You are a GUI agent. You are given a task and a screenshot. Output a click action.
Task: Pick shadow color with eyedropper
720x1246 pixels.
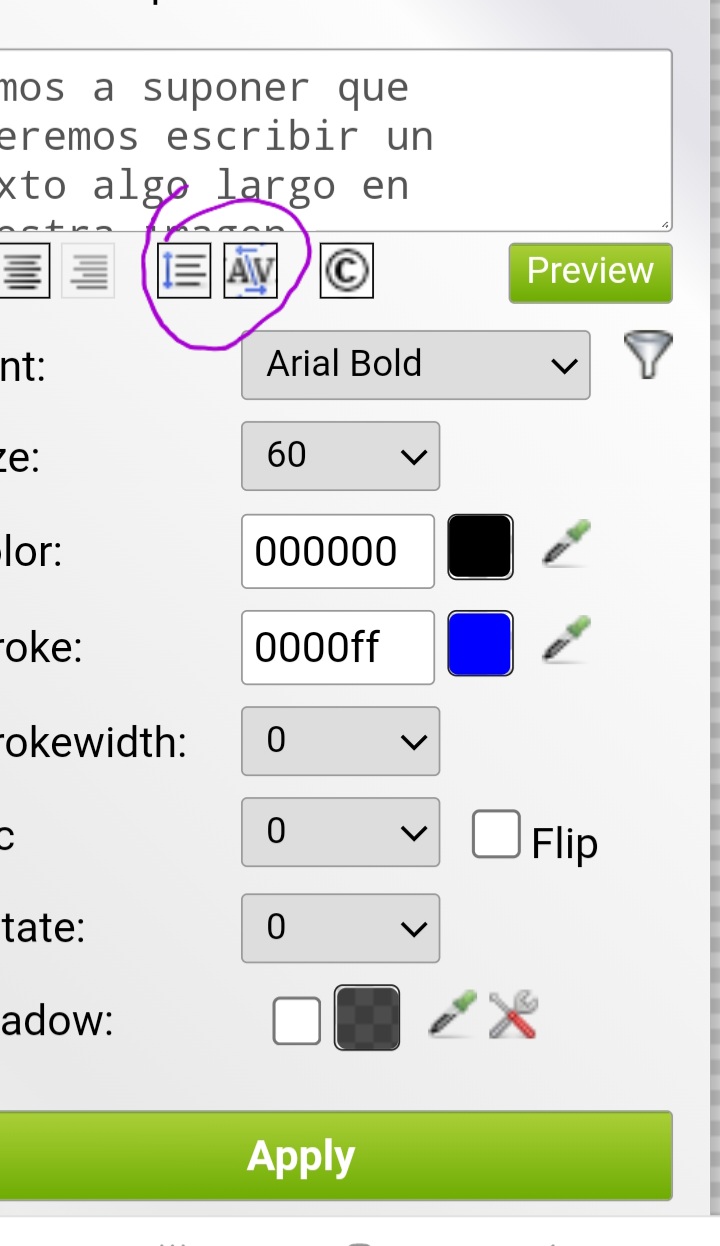452,1016
